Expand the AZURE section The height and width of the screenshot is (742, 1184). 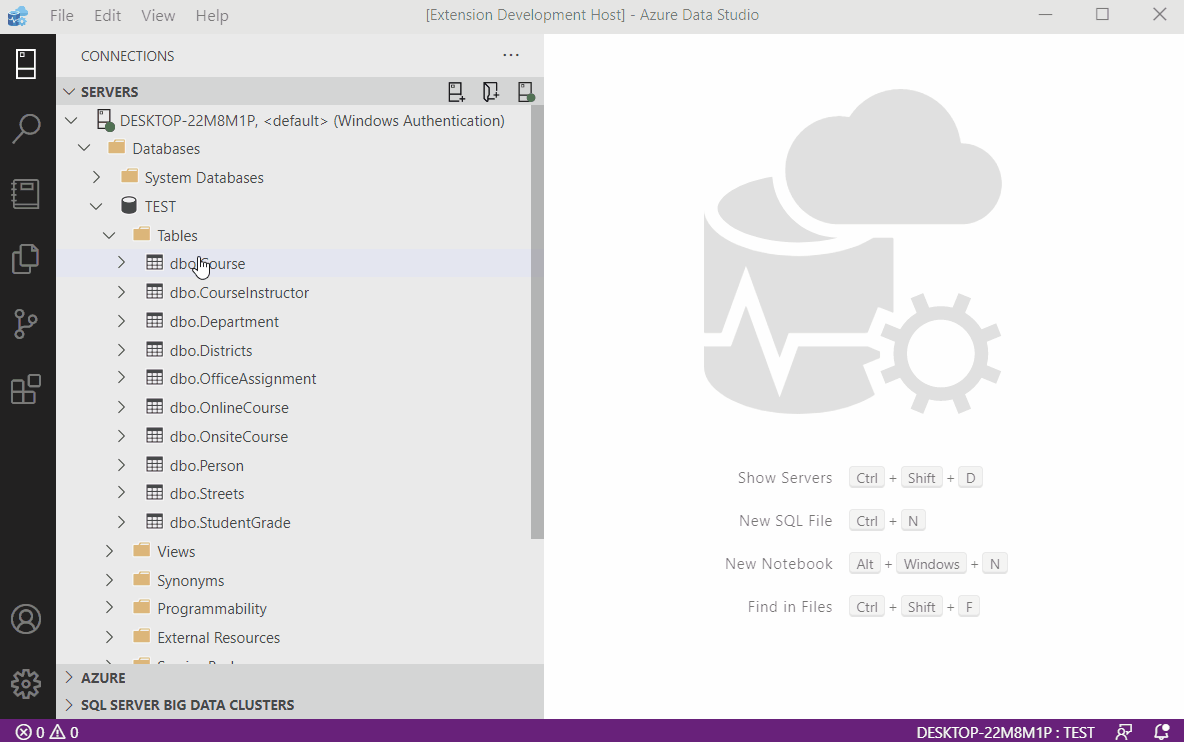click(x=69, y=677)
